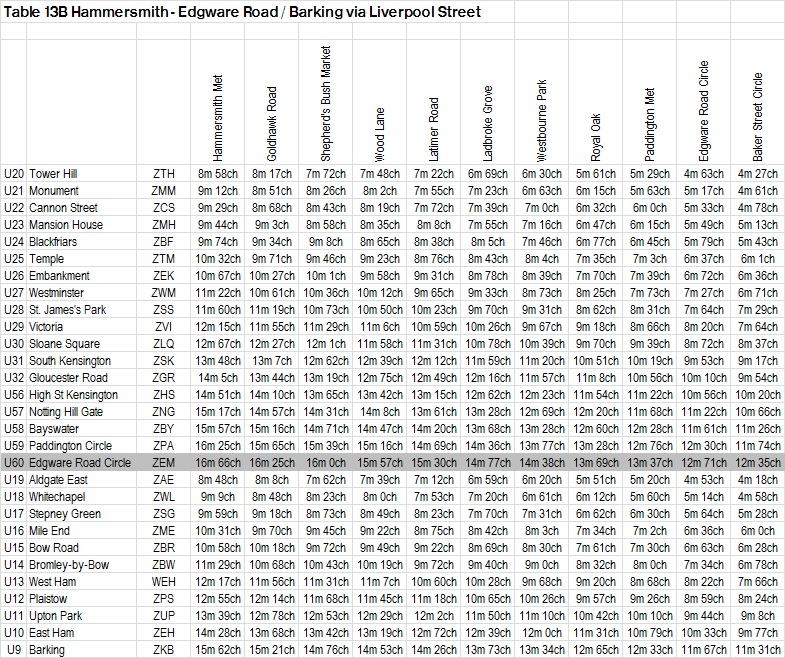Click the 'Goldhawk Road' column header

click(271, 124)
